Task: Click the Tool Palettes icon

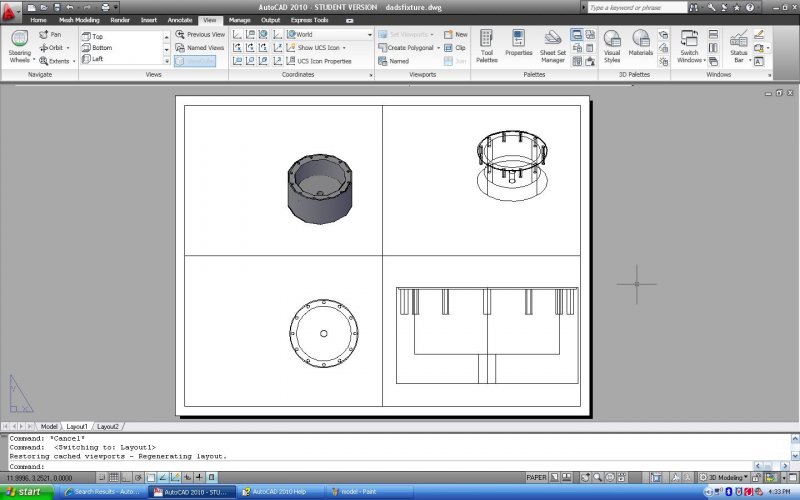Action: (x=487, y=46)
